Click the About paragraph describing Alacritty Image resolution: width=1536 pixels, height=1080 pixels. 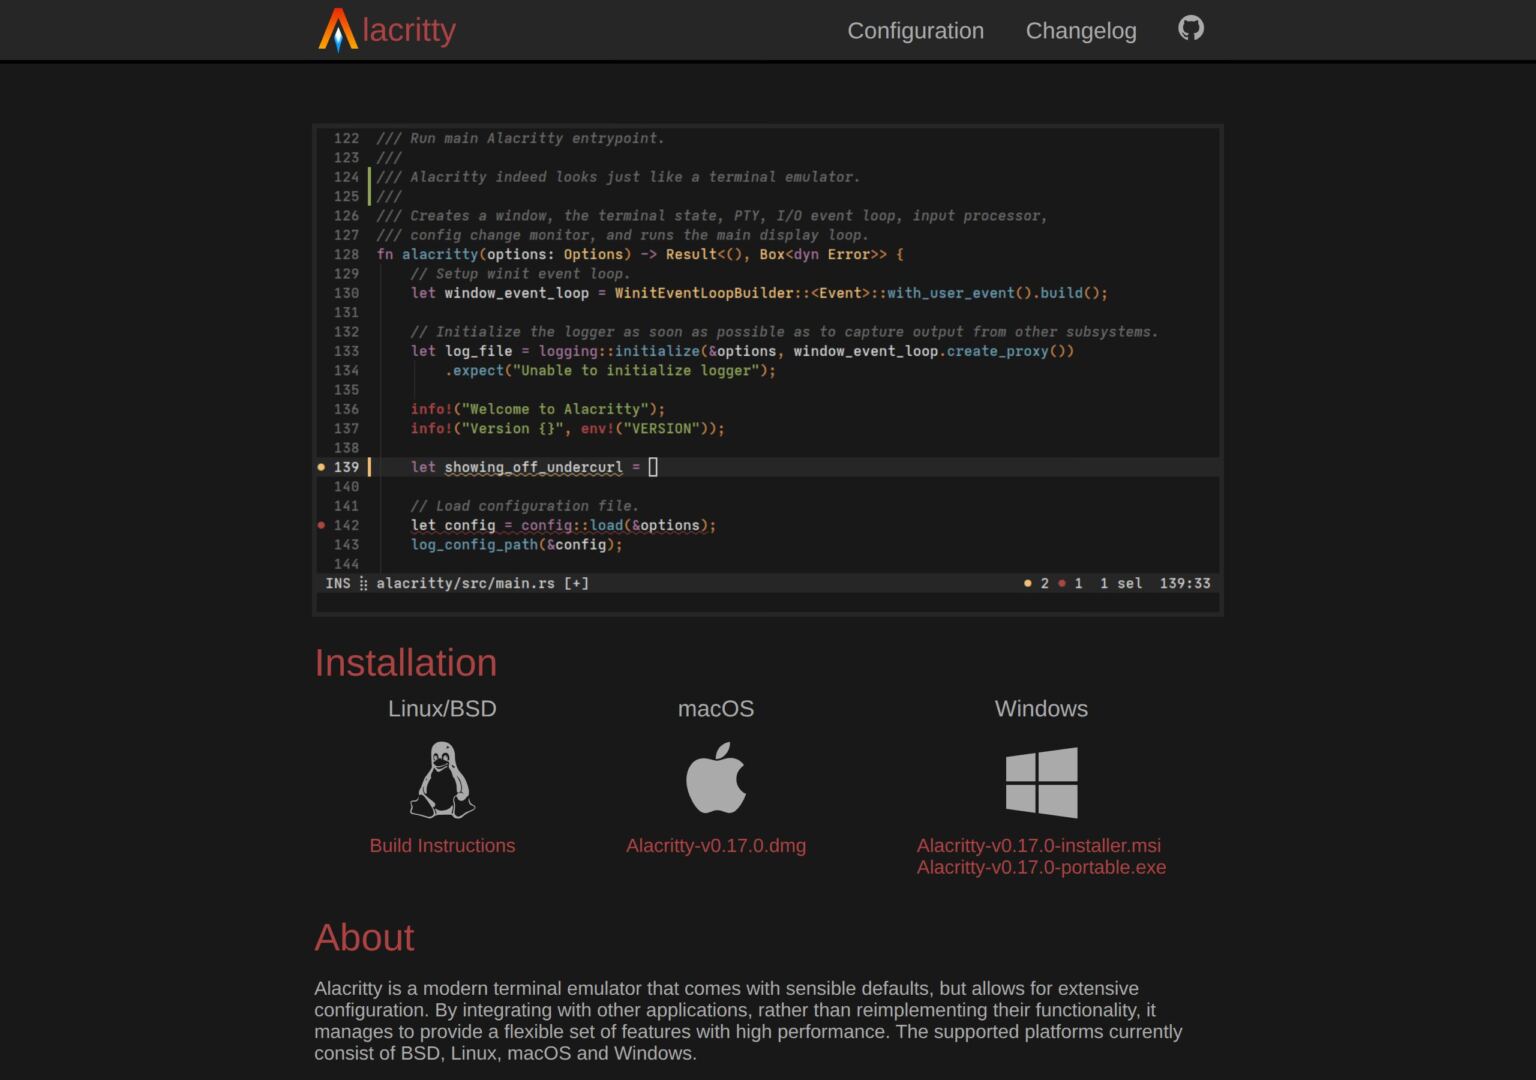[x=748, y=1020]
